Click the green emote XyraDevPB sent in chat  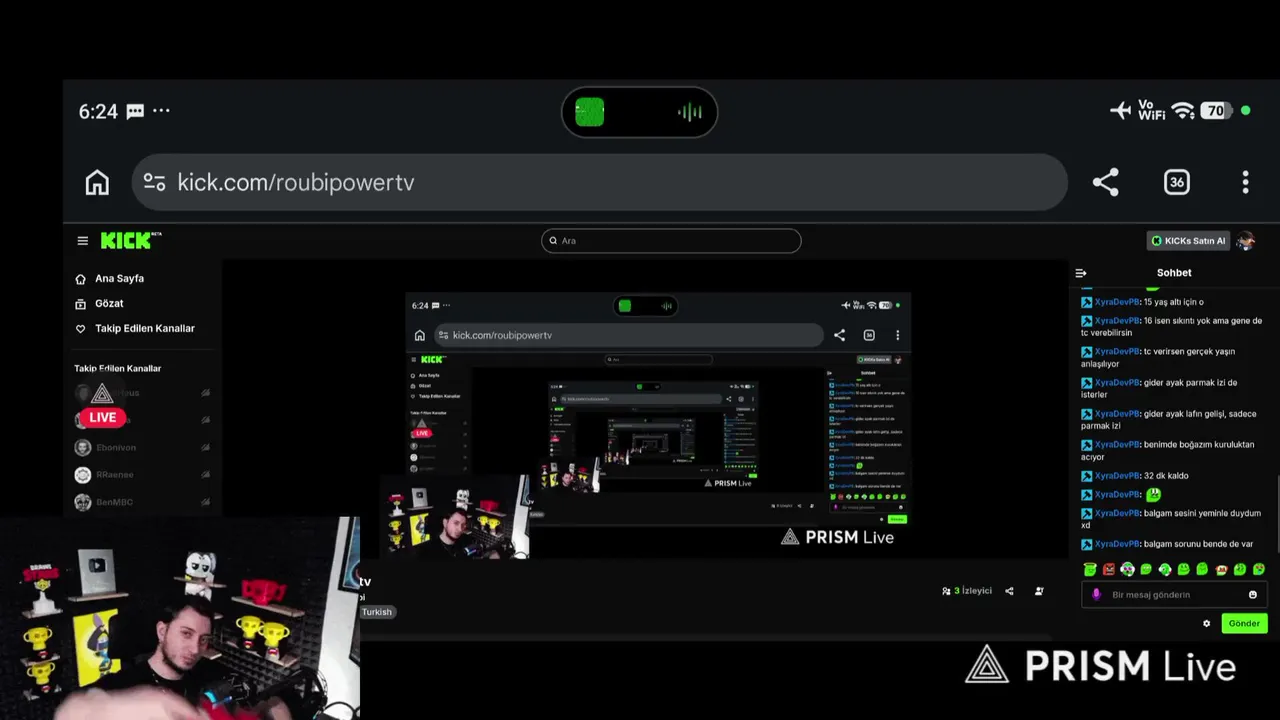tap(1153, 494)
